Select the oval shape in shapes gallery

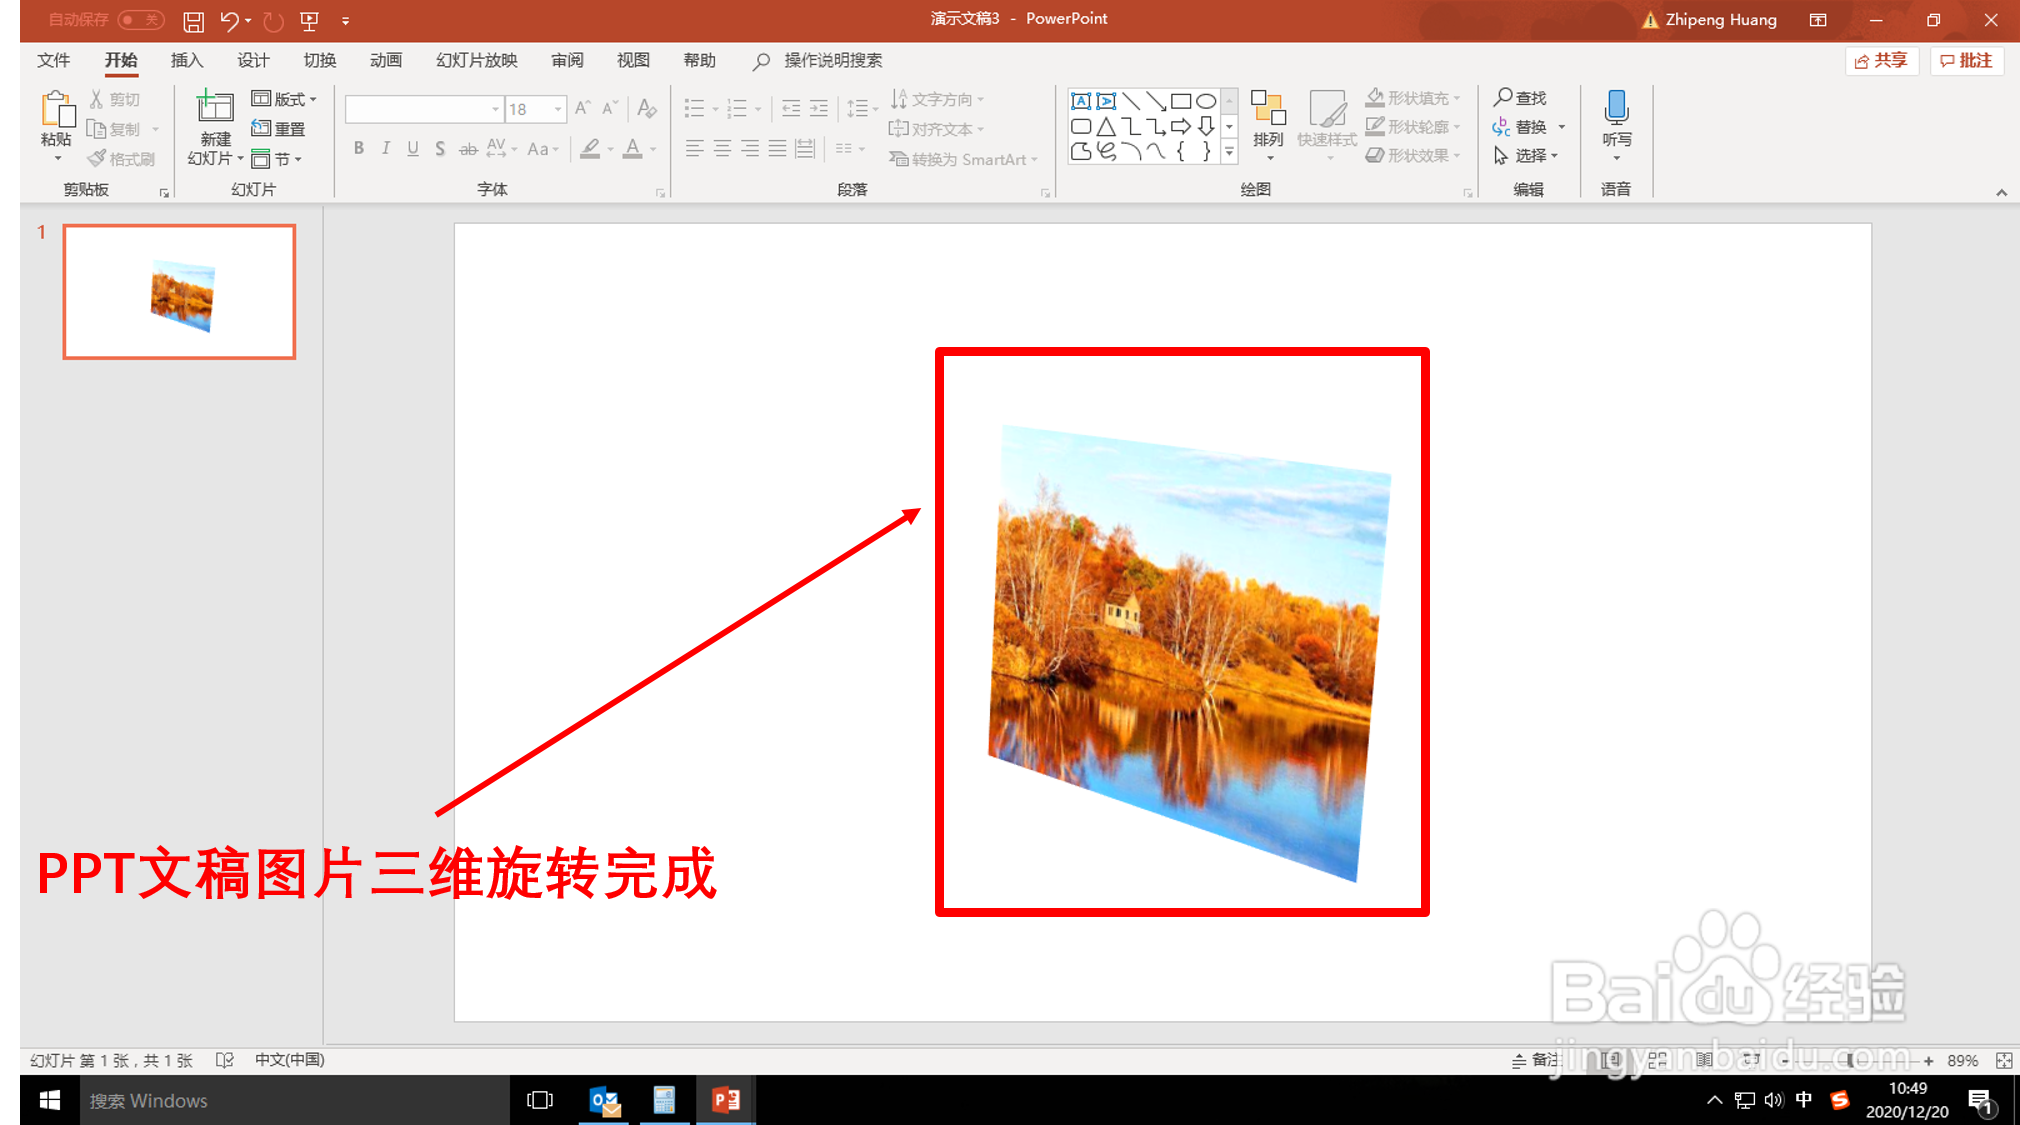coord(1207,101)
